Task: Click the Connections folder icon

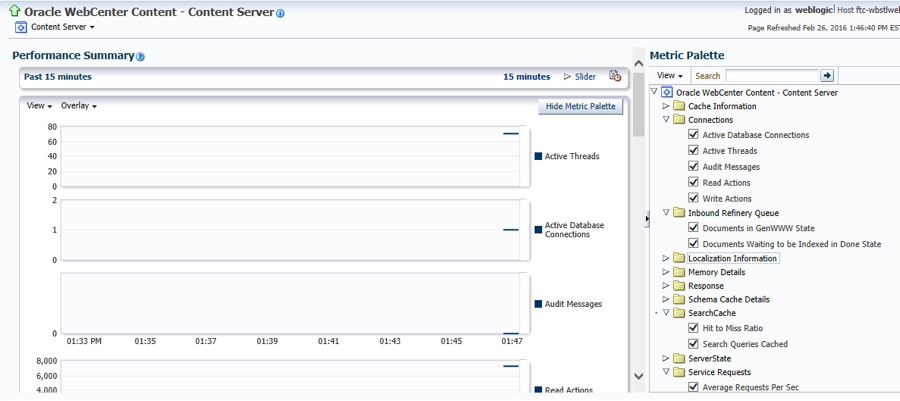Action: tap(679, 120)
